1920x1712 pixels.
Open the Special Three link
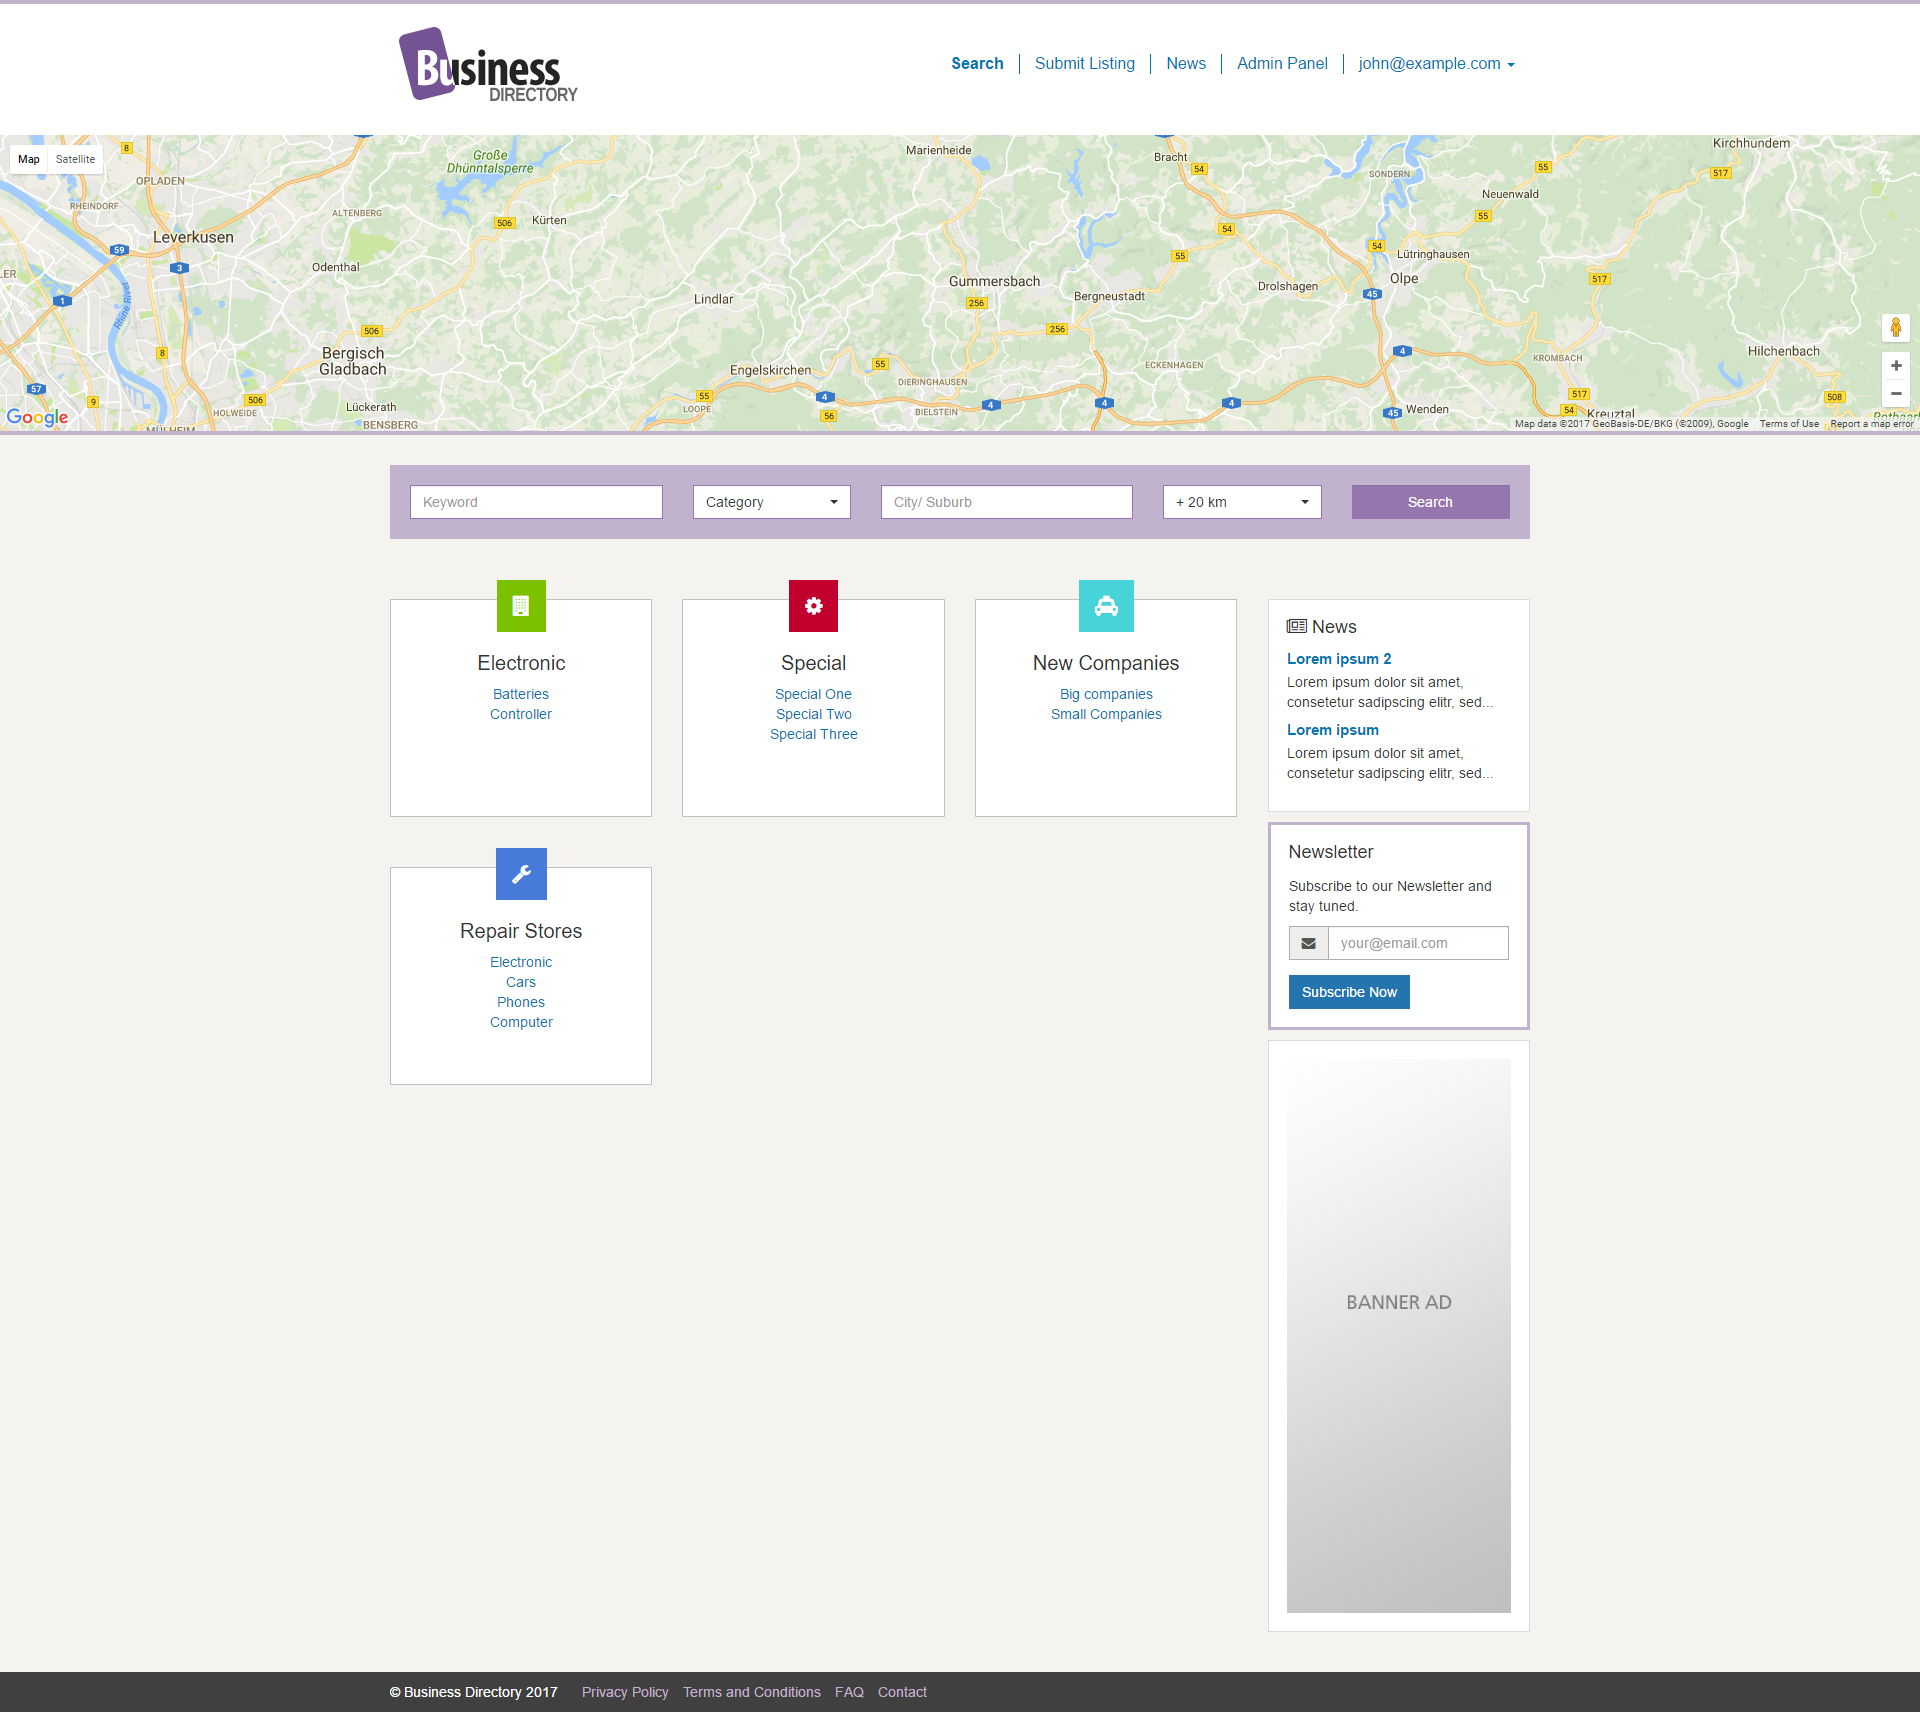click(x=813, y=734)
